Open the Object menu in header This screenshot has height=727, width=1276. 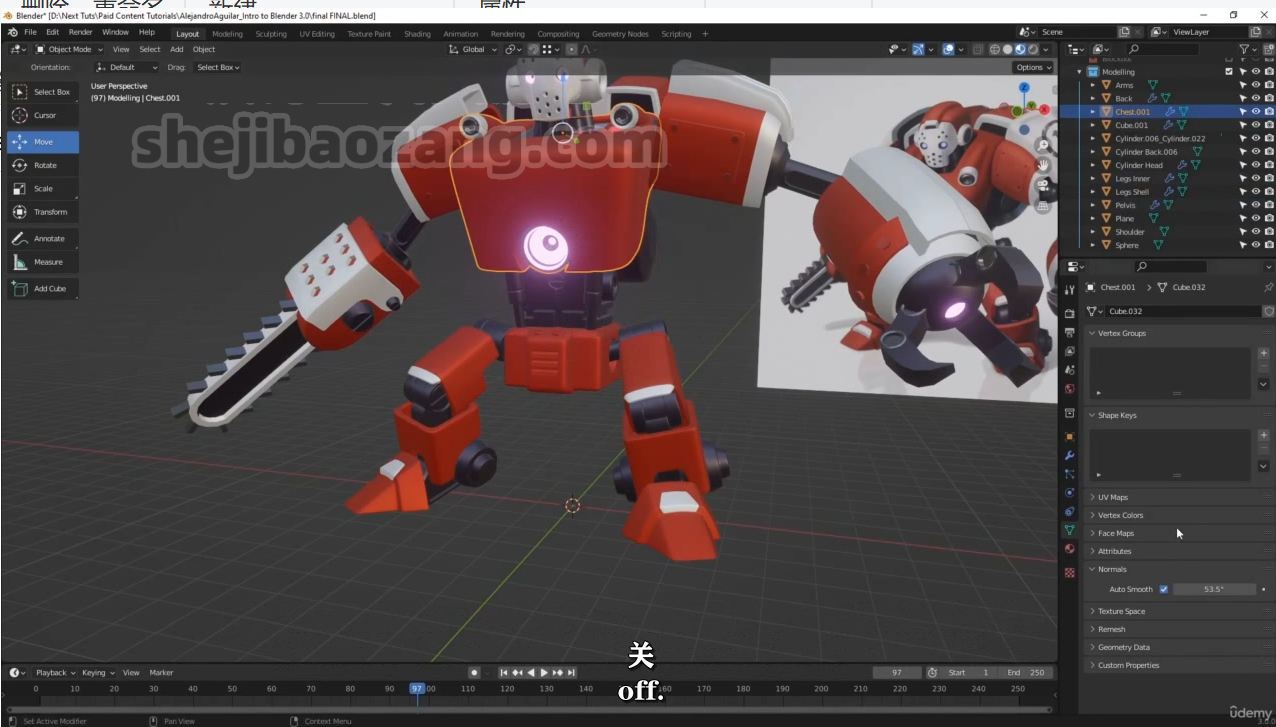[x=203, y=49]
